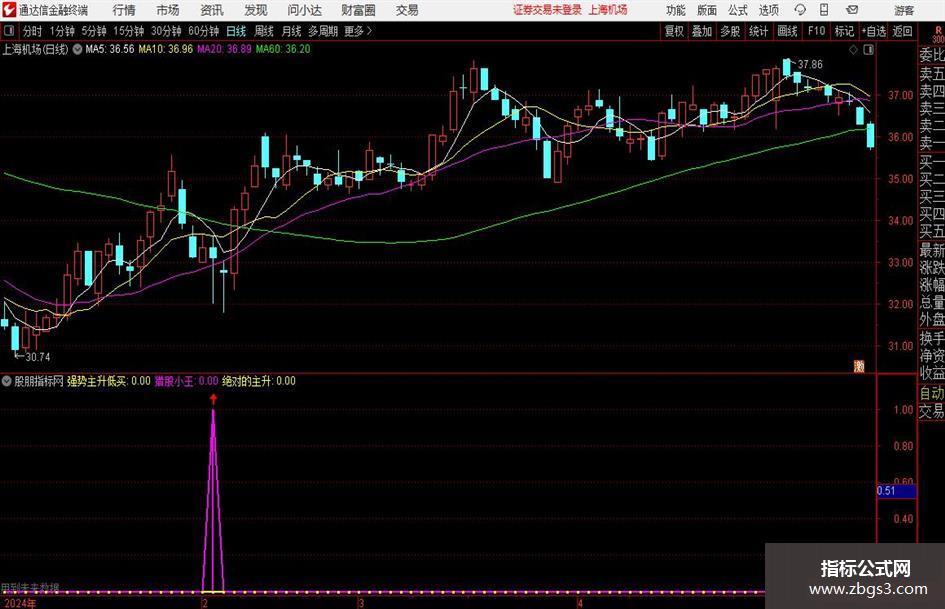
Task: Click the MA60: 36.20 label
Action: pos(283,49)
